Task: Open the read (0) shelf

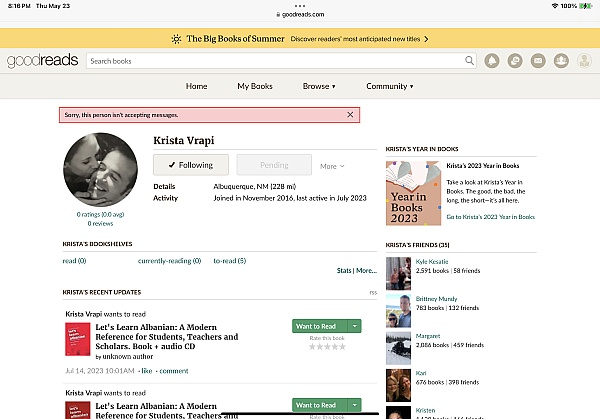Action: (x=74, y=261)
